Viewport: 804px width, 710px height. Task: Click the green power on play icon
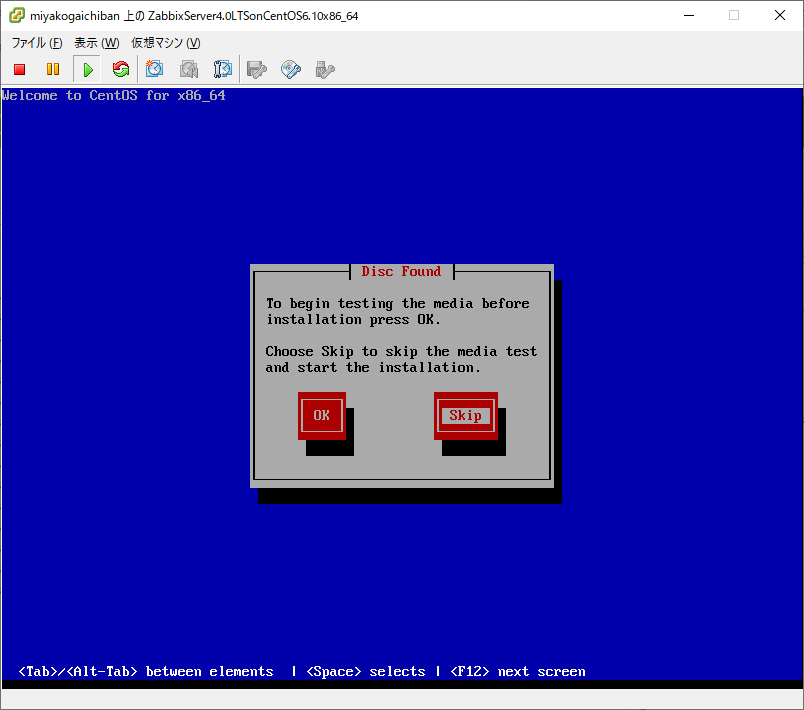pos(88,69)
